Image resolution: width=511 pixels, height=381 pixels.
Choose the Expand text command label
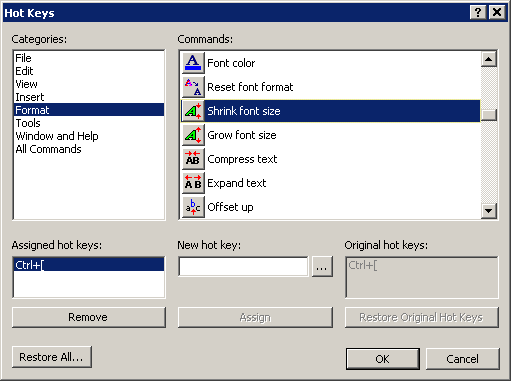click(237, 183)
